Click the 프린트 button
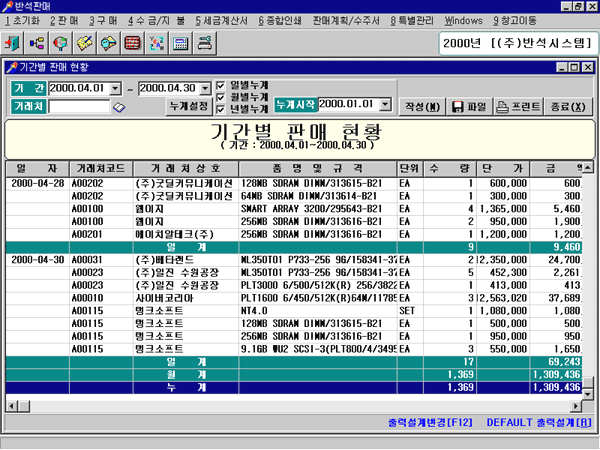 point(518,106)
